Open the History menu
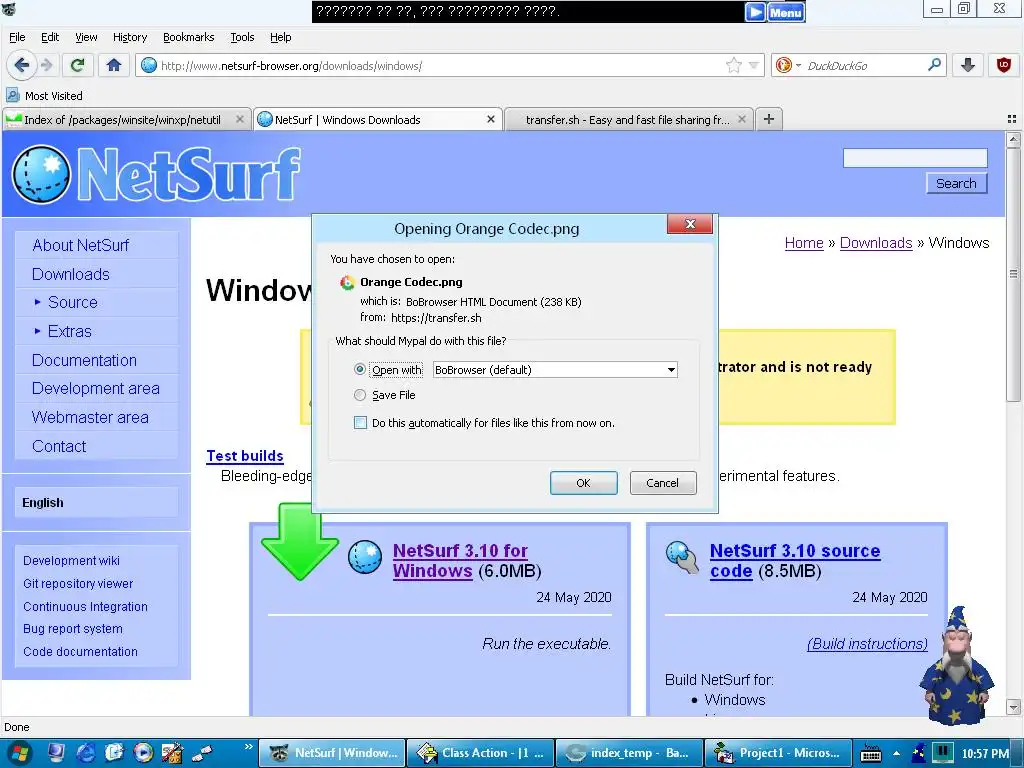The width and height of the screenshot is (1024, 768). [130, 37]
